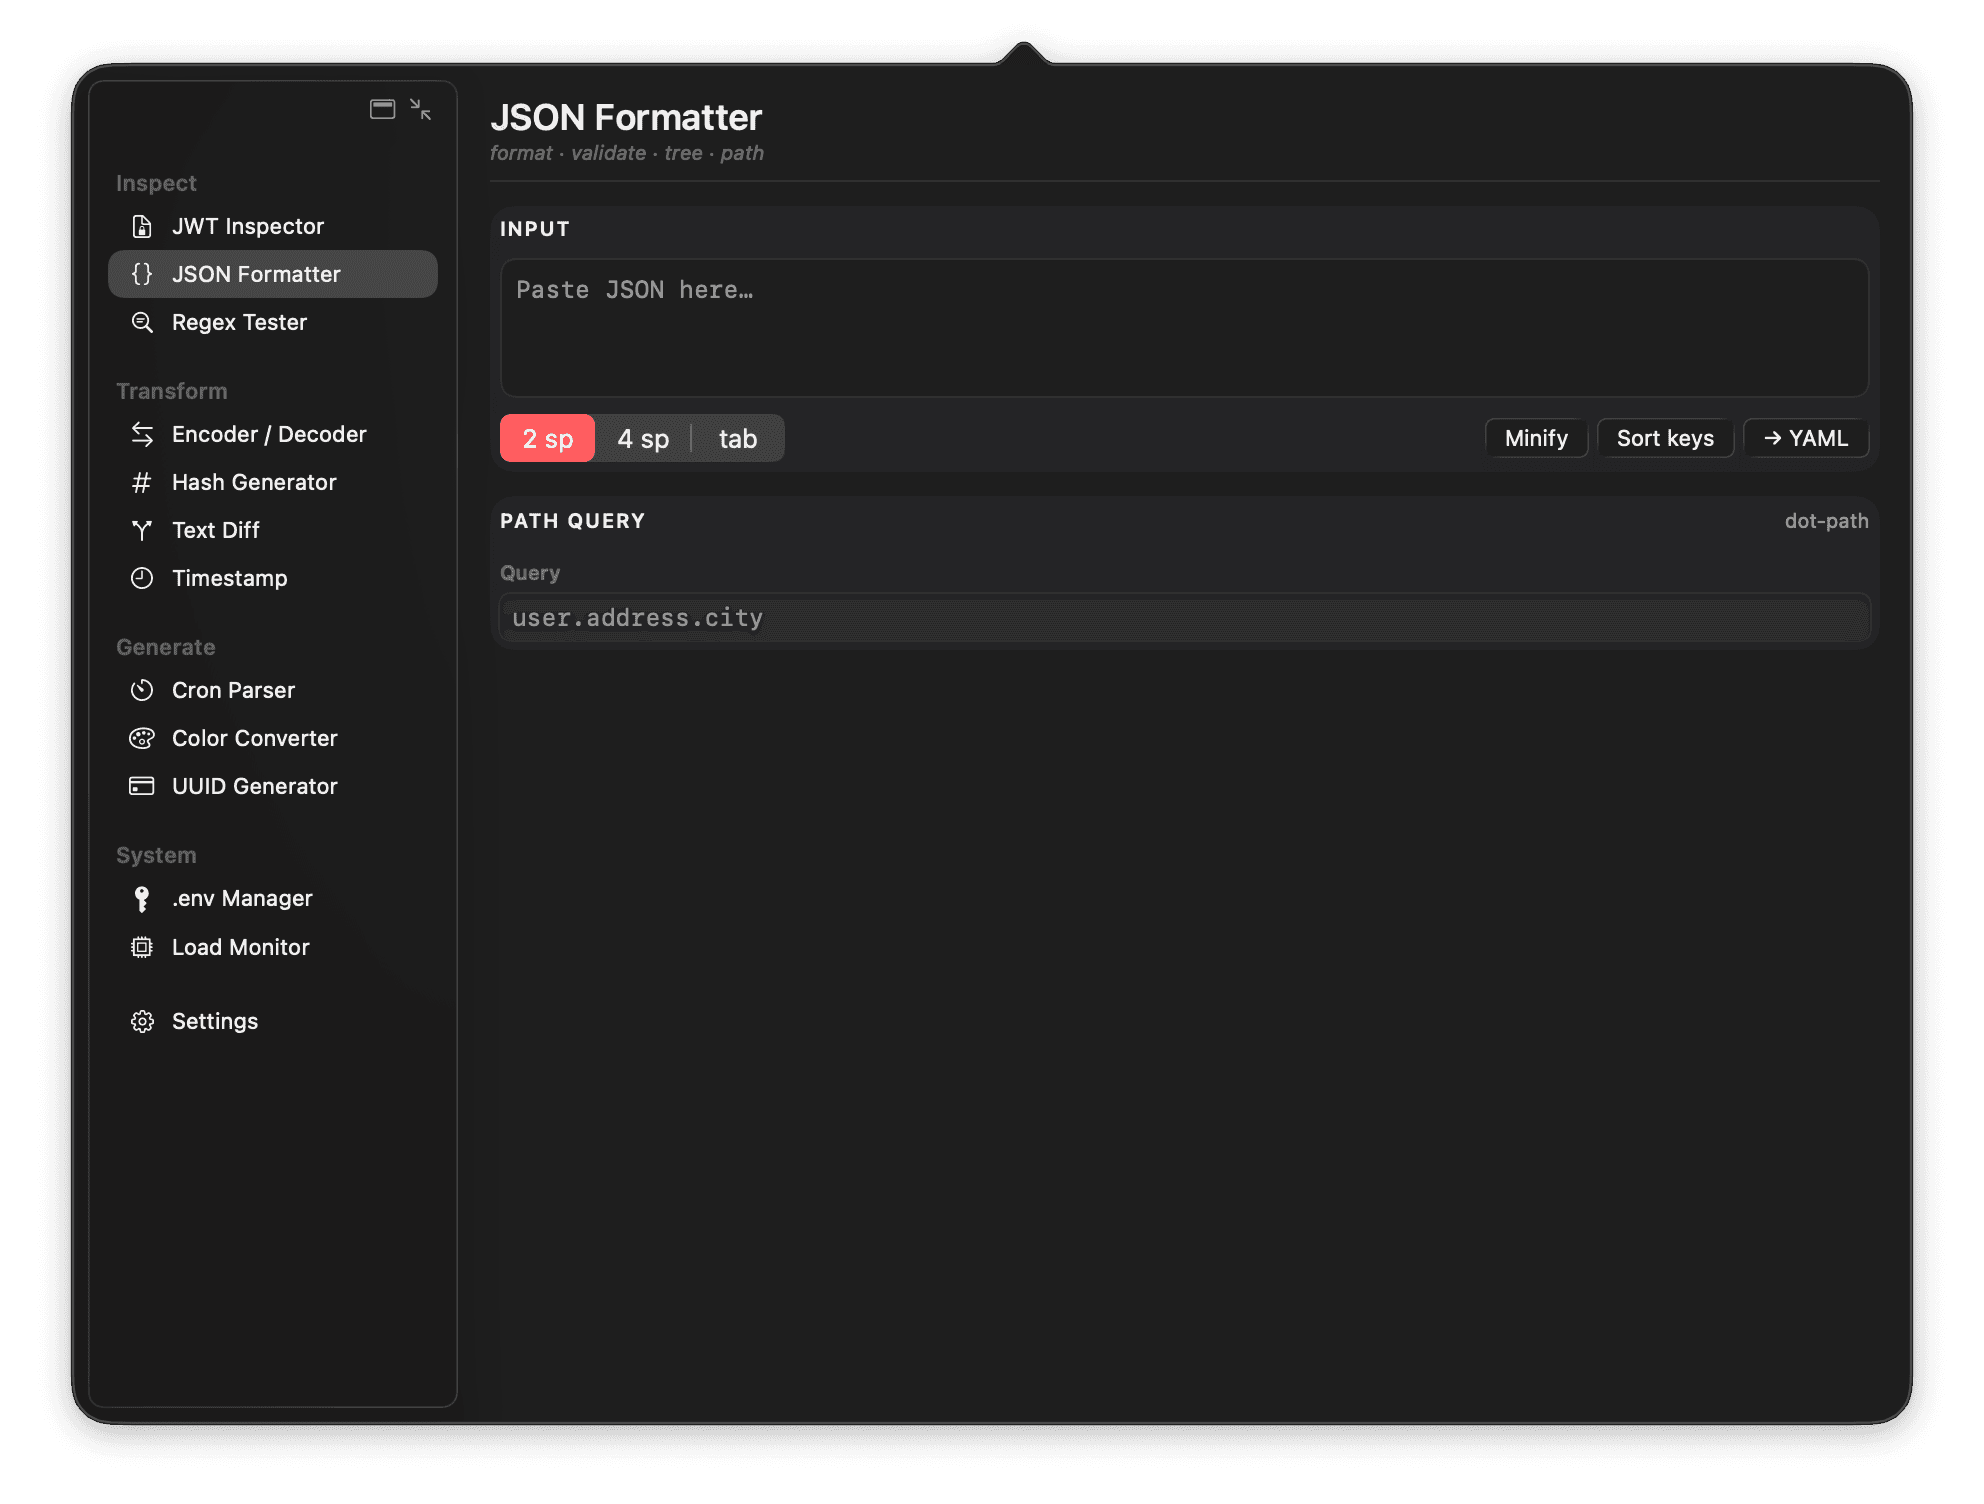Convert to YAML with the → YAML button
The image size is (1984, 1504).
pyautogui.click(x=1806, y=438)
